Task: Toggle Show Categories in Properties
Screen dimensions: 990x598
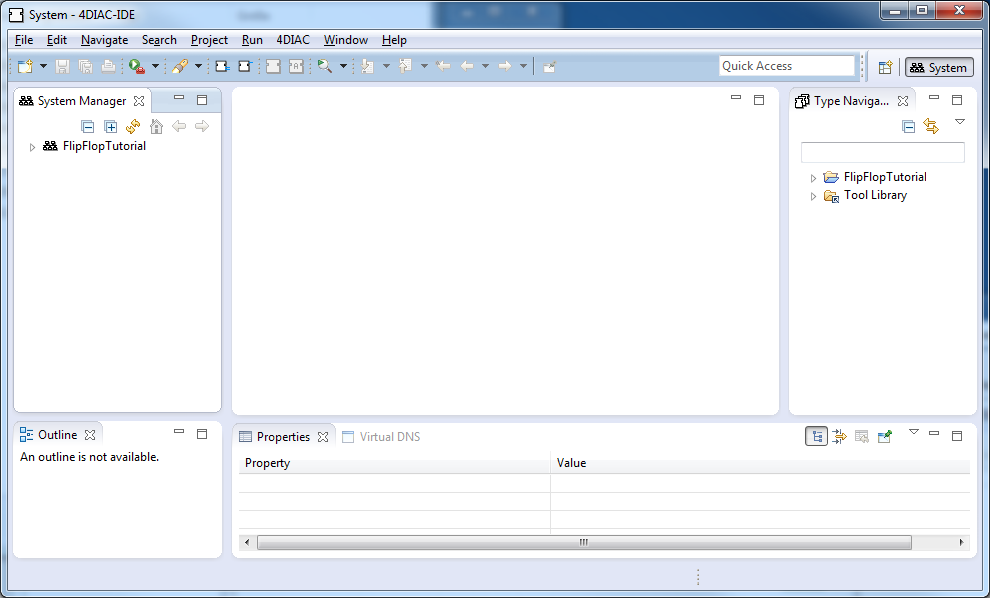Action: click(x=816, y=436)
